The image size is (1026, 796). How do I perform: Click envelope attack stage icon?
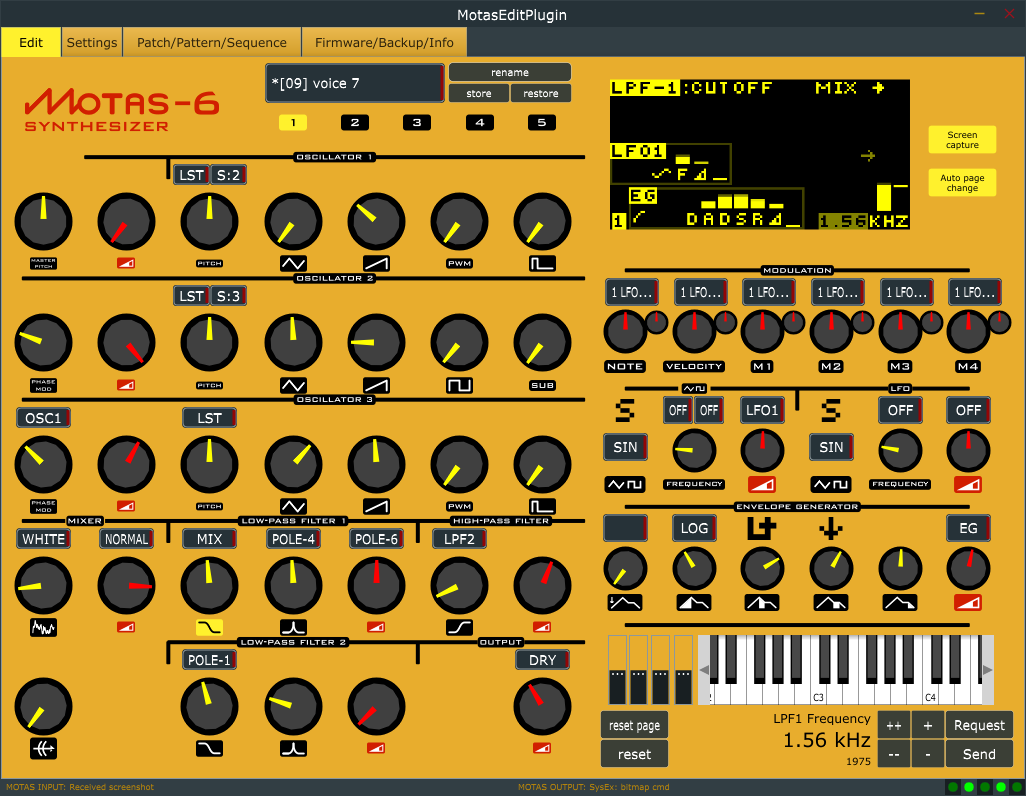click(694, 603)
